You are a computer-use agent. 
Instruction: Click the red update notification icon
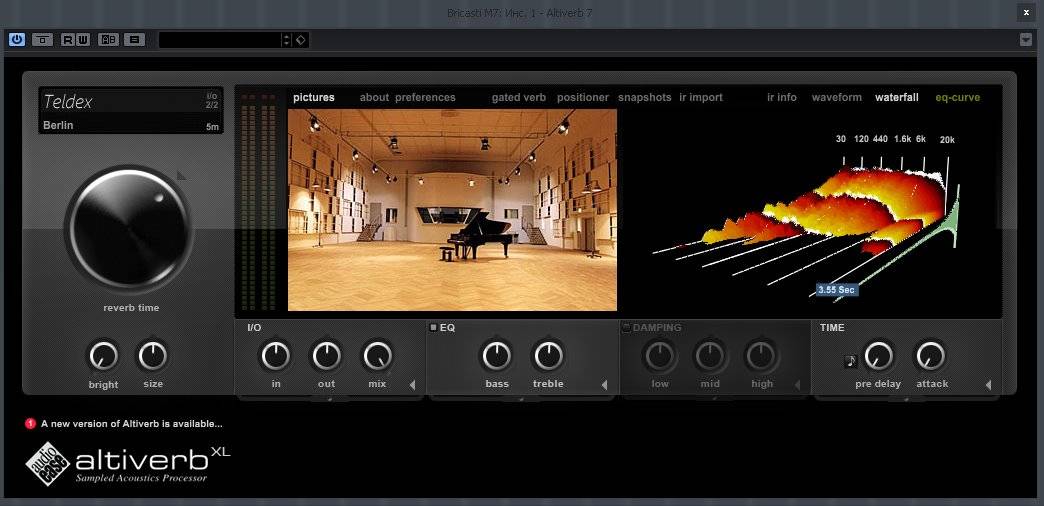click(x=30, y=423)
